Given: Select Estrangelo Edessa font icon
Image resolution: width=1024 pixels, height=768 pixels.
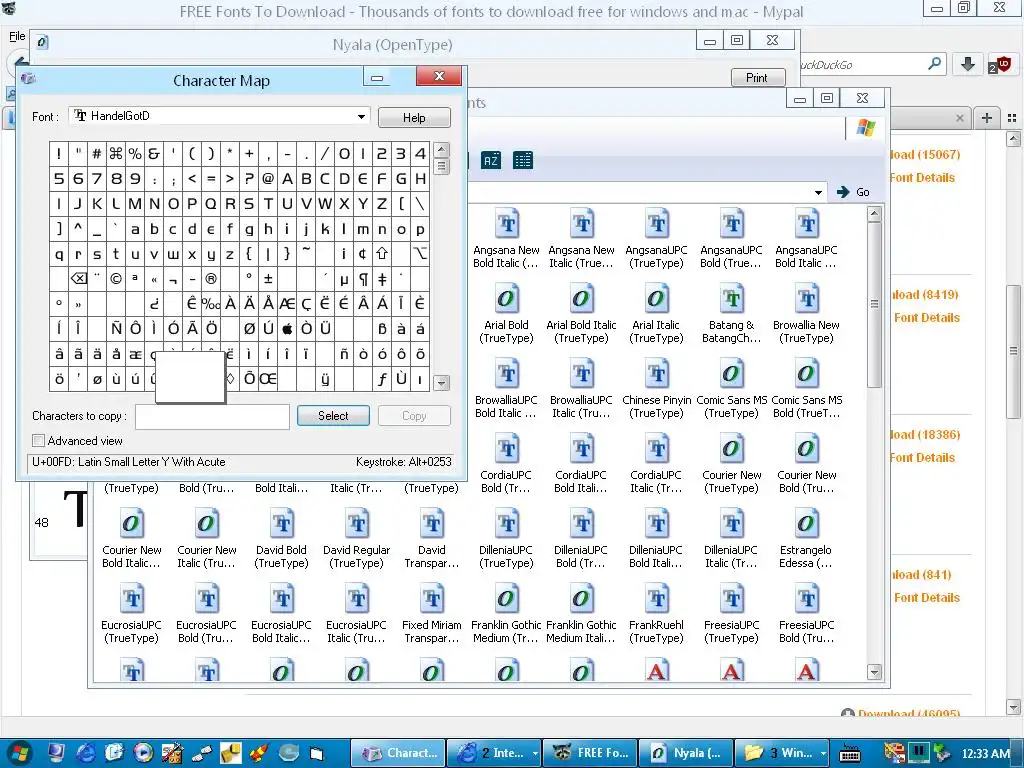Looking at the screenshot, I should (806, 539).
